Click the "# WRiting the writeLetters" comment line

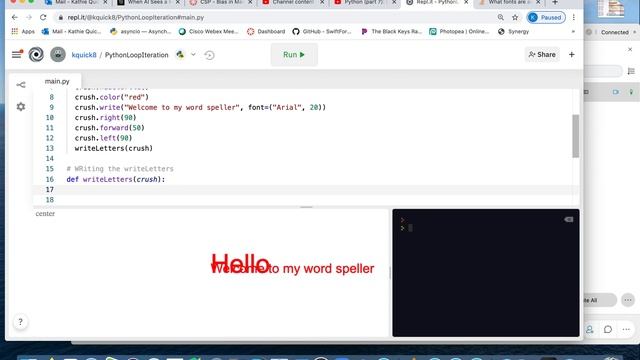tap(120, 169)
